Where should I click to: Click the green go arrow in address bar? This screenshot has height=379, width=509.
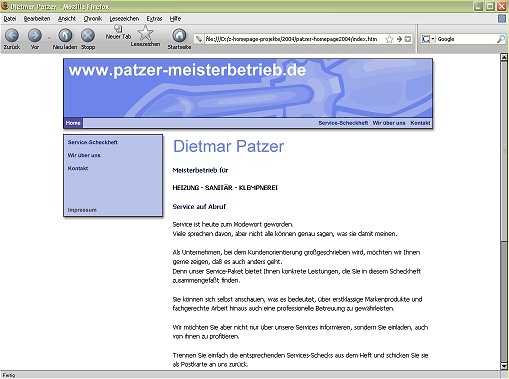tap(399, 39)
